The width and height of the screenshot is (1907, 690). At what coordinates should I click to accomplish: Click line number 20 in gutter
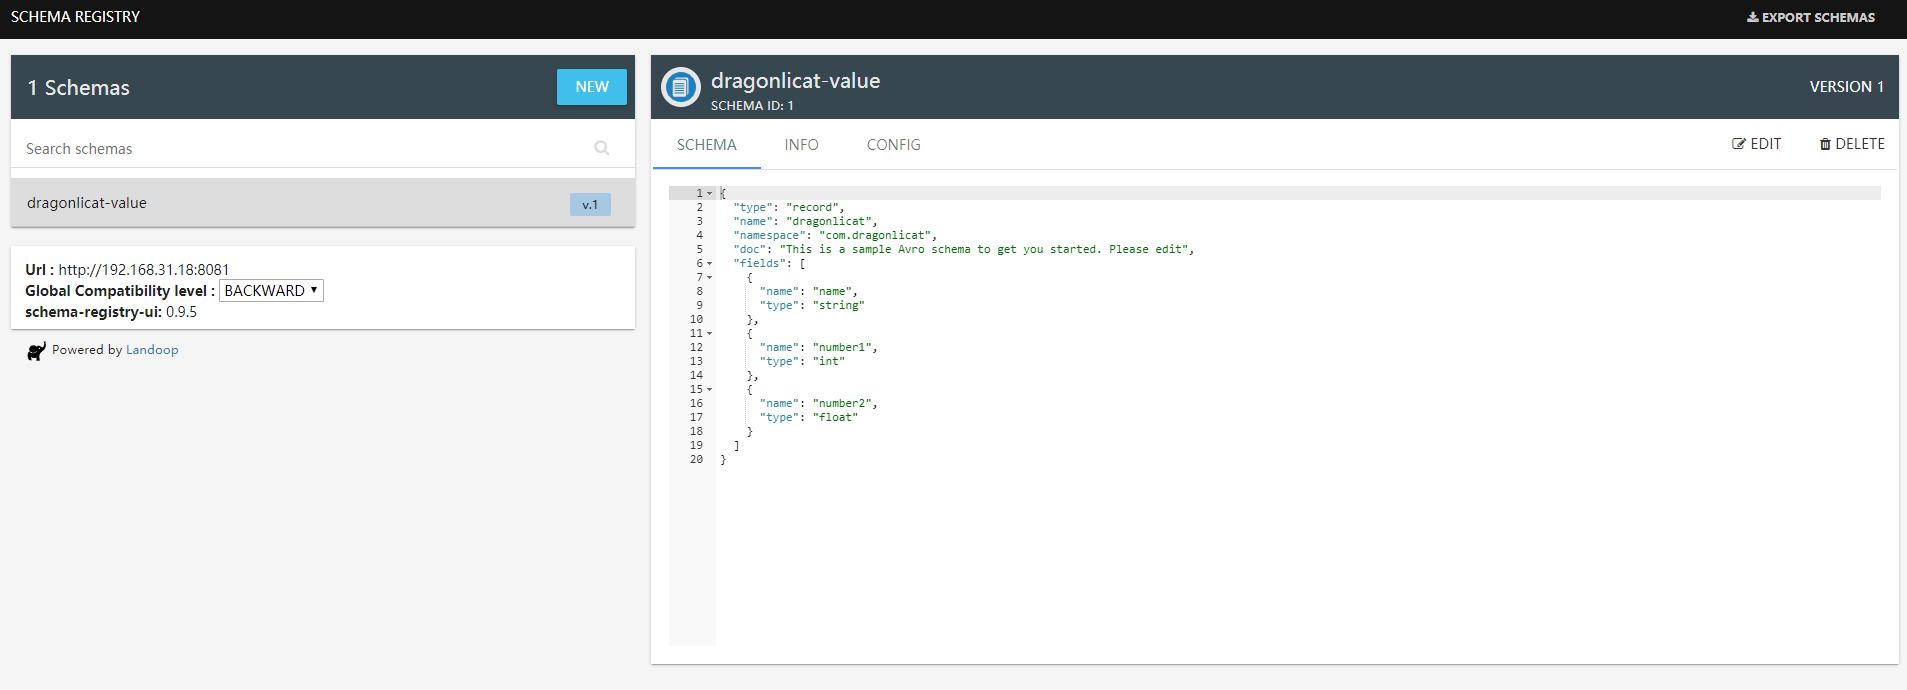(696, 460)
